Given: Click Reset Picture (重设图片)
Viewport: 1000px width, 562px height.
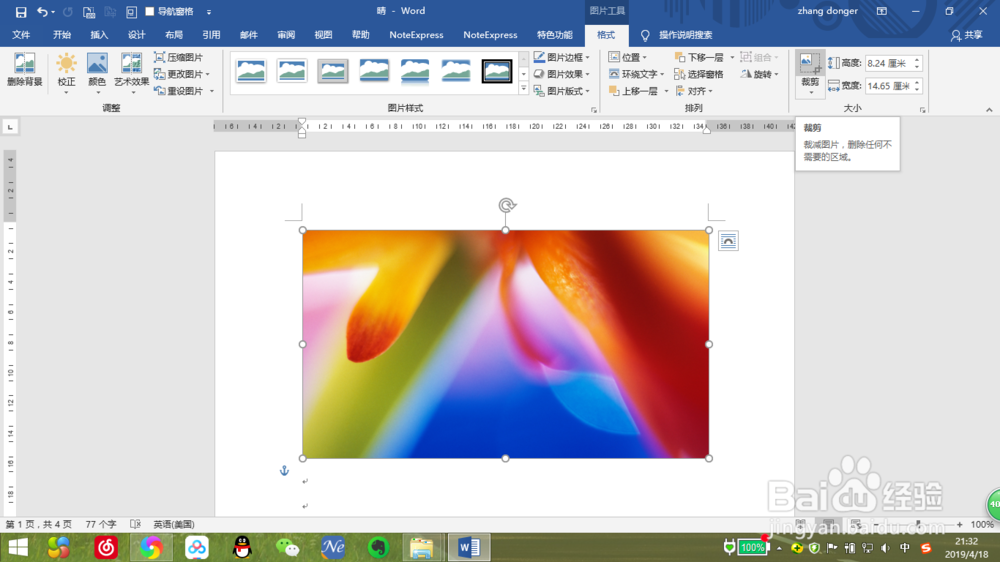Looking at the screenshot, I should 182,91.
